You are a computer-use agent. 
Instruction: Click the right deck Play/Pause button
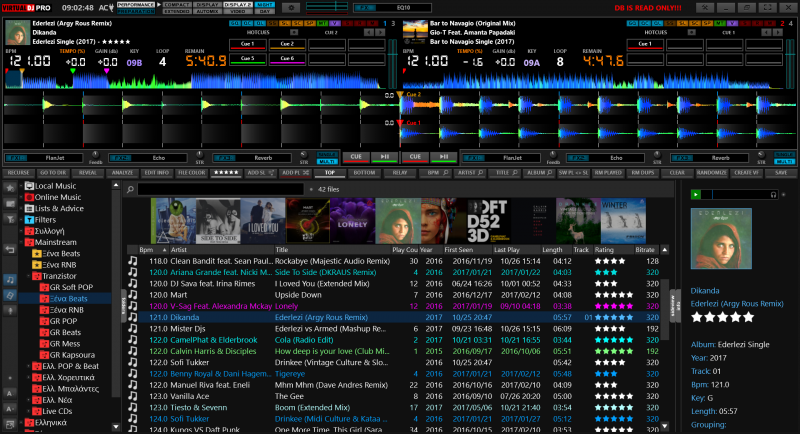tap(443, 157)
